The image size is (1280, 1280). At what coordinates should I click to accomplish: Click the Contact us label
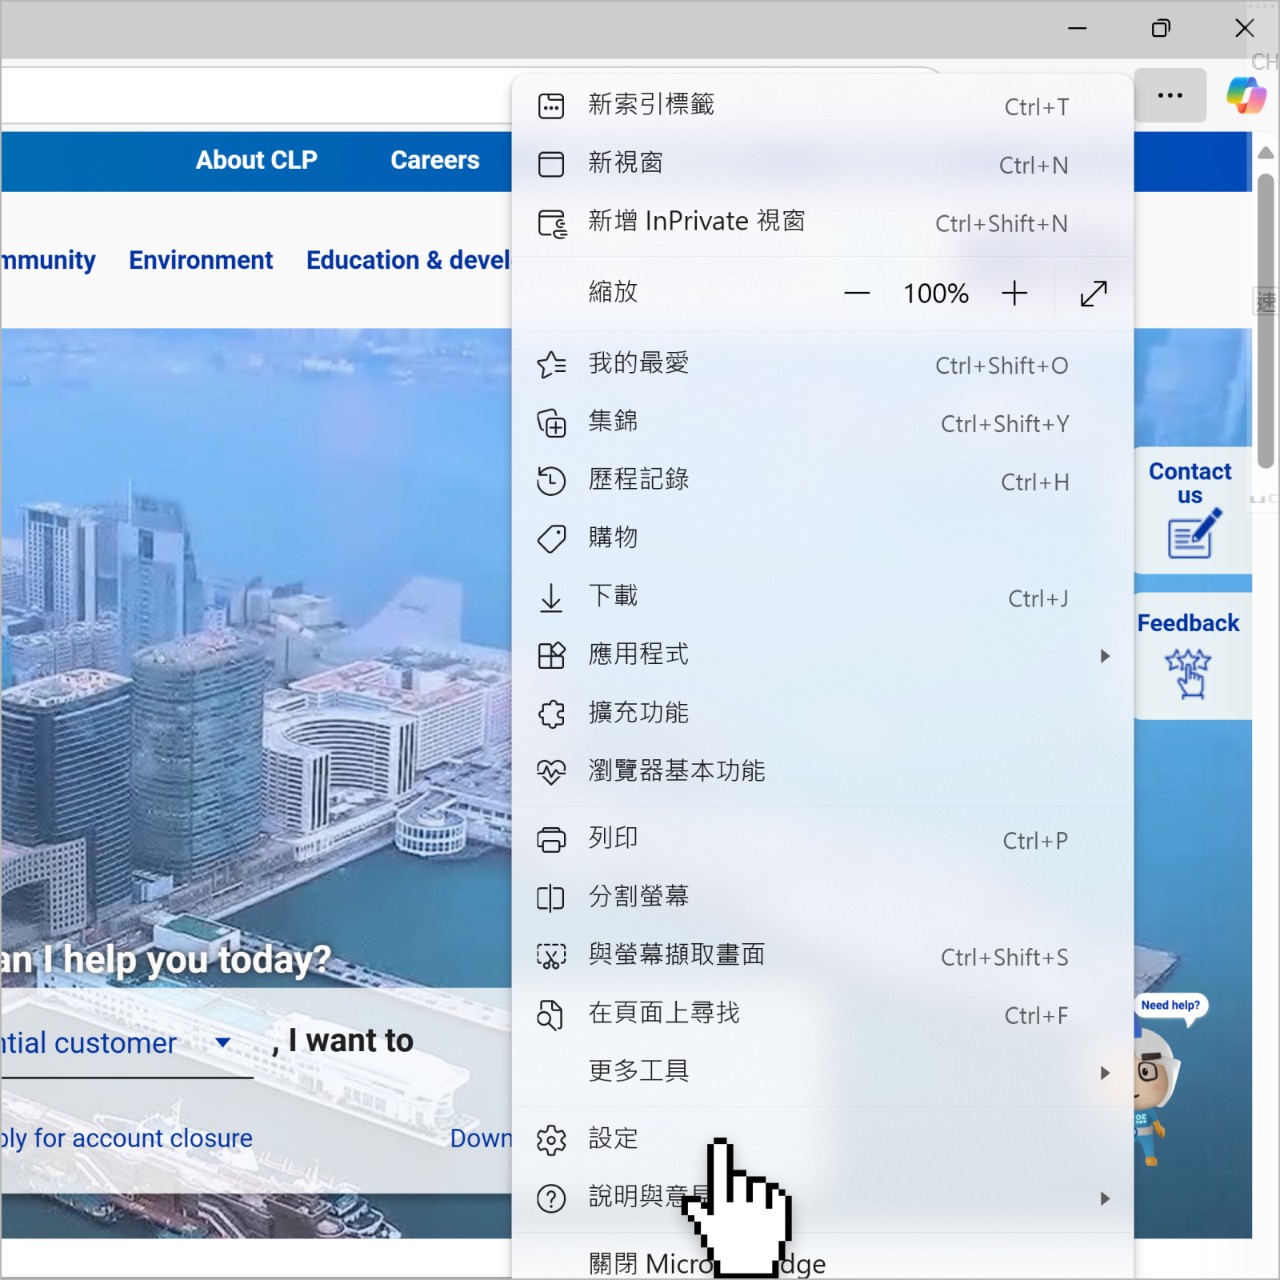coord(1190,483)
